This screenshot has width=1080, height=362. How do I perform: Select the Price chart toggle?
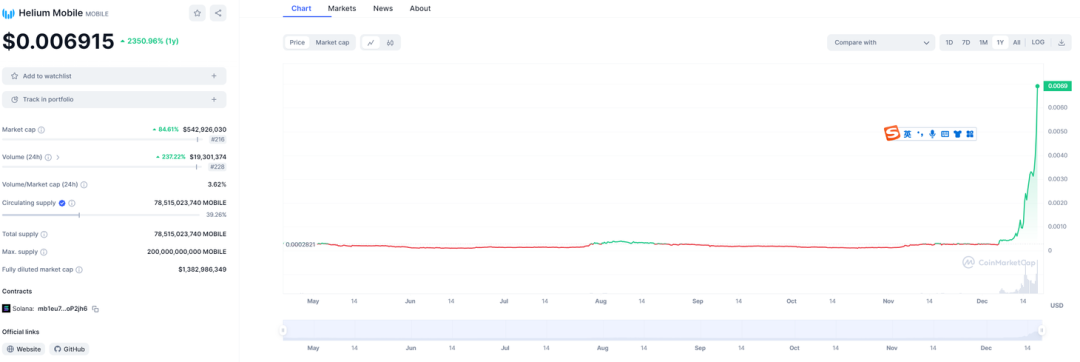point(297,43)
